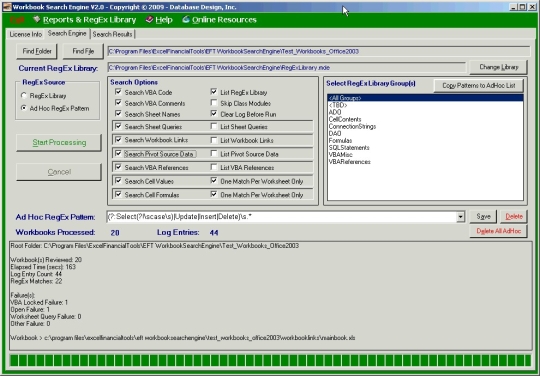This screenshot has width=540, height=376.
Task: Toggle Search VBA Code checkbox
Action: 118,92
